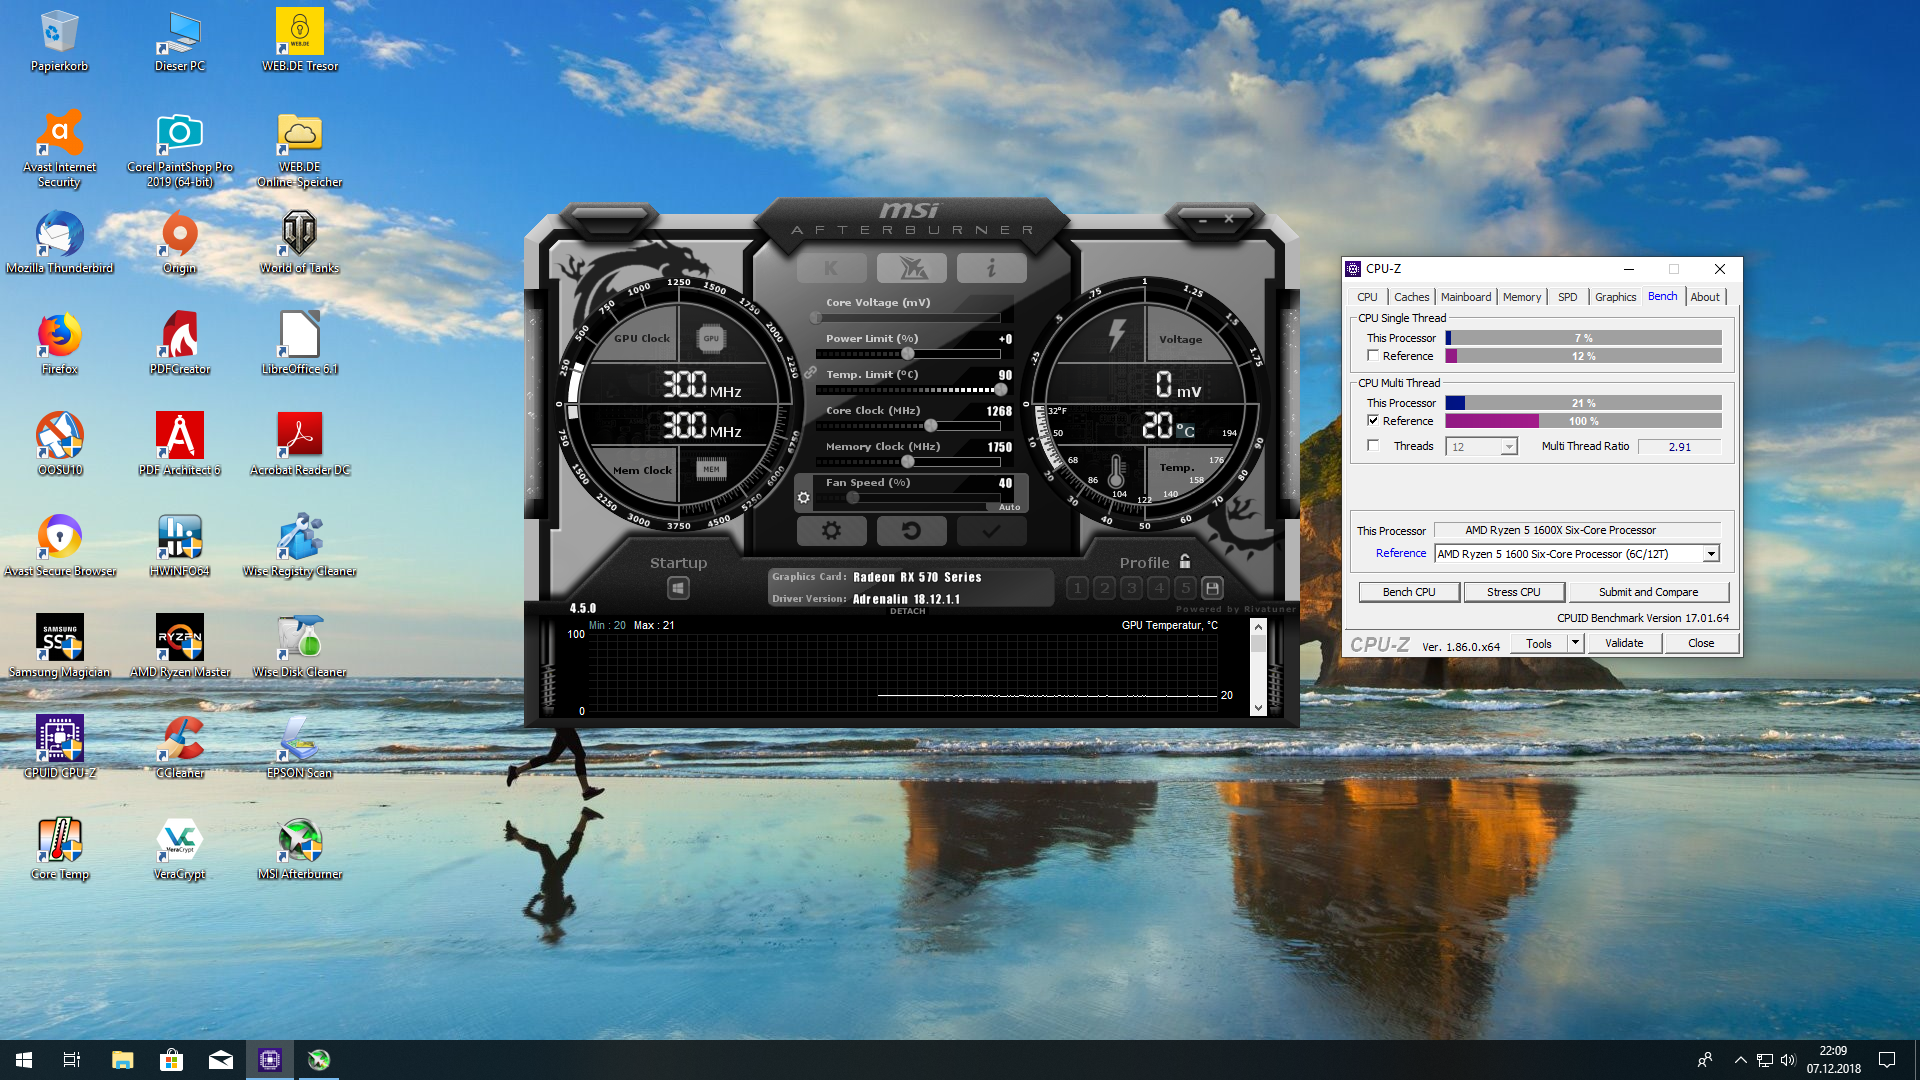This screenshot has width=1920, height=1080.
Task: Click the Stress CPU button
Action: (x=1513, y=592)
